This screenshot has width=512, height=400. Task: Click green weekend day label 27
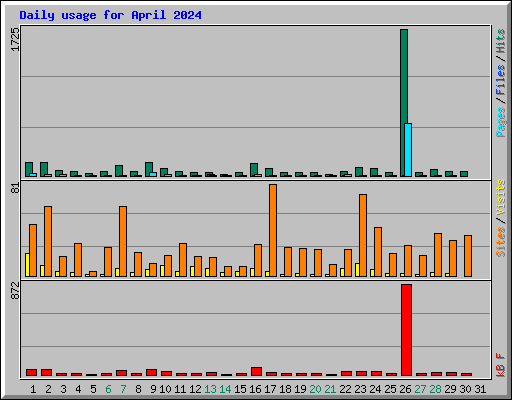tap(420, 389)
